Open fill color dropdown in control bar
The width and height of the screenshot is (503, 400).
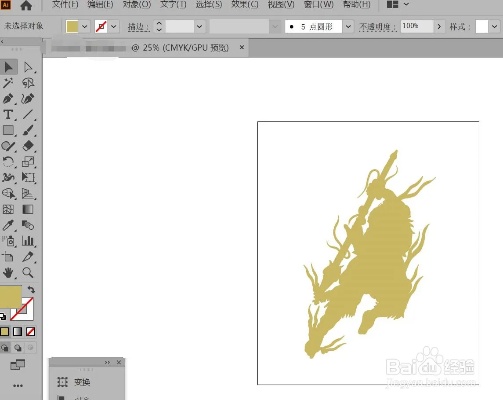click(84, 26)
